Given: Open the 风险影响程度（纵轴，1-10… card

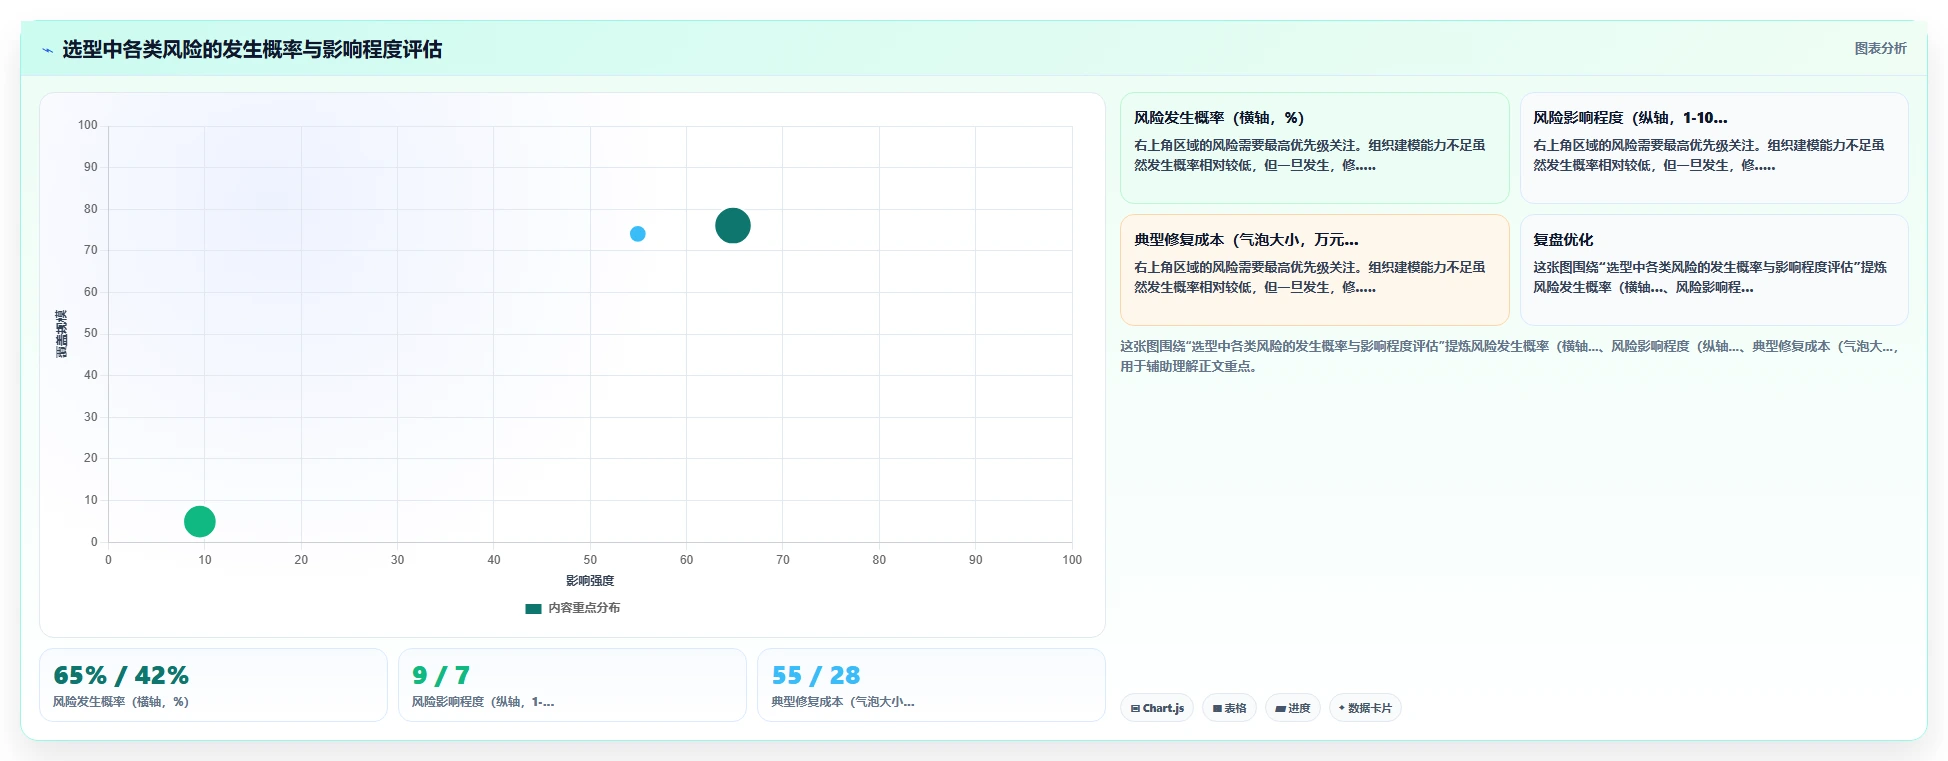Looking at the screenshot, I should (x=1714, y=148).
